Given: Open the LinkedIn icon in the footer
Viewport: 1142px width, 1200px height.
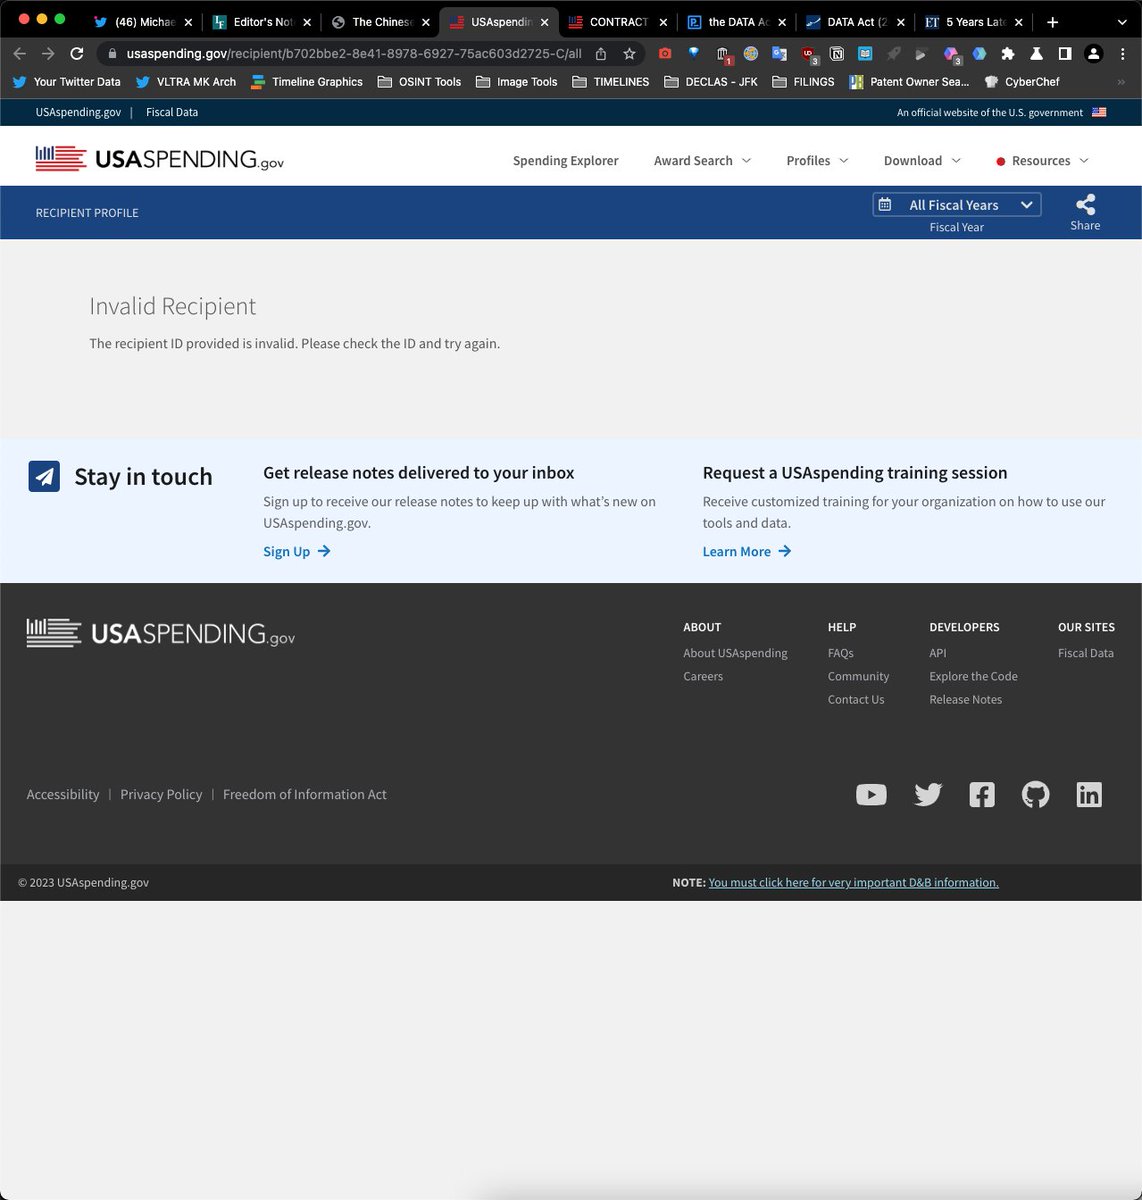Looking at the screenshot, I should (1089, 795).
